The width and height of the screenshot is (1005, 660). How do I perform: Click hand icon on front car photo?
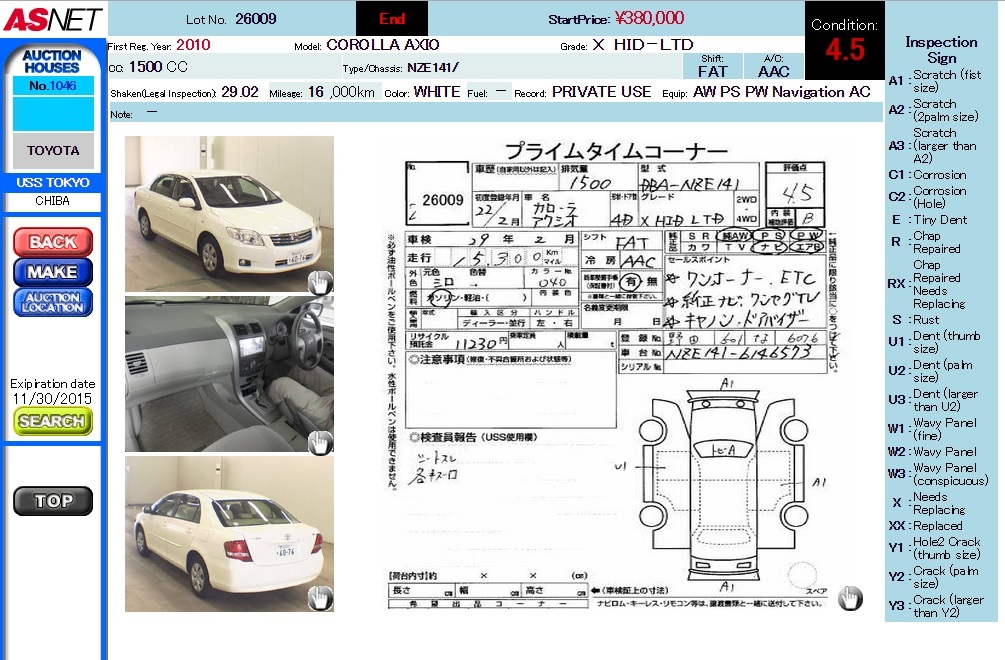click(x=319, y=281)
